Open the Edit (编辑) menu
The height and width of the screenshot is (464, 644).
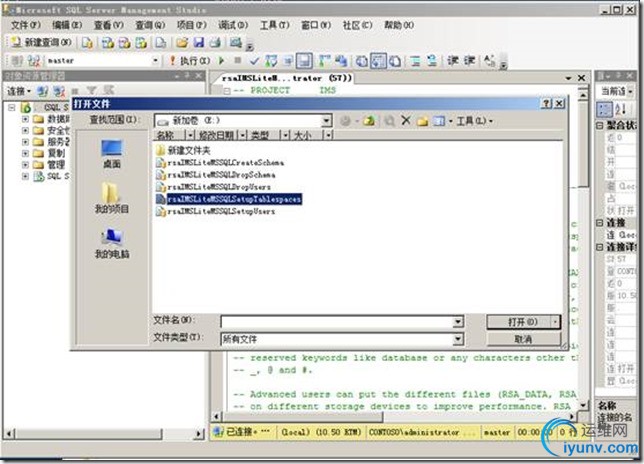point(67,25)
